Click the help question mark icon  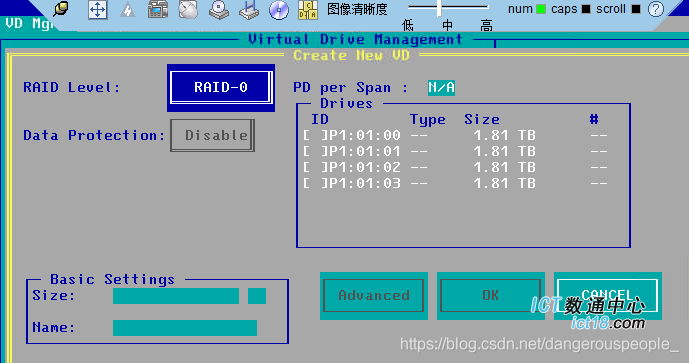[656, 9]
